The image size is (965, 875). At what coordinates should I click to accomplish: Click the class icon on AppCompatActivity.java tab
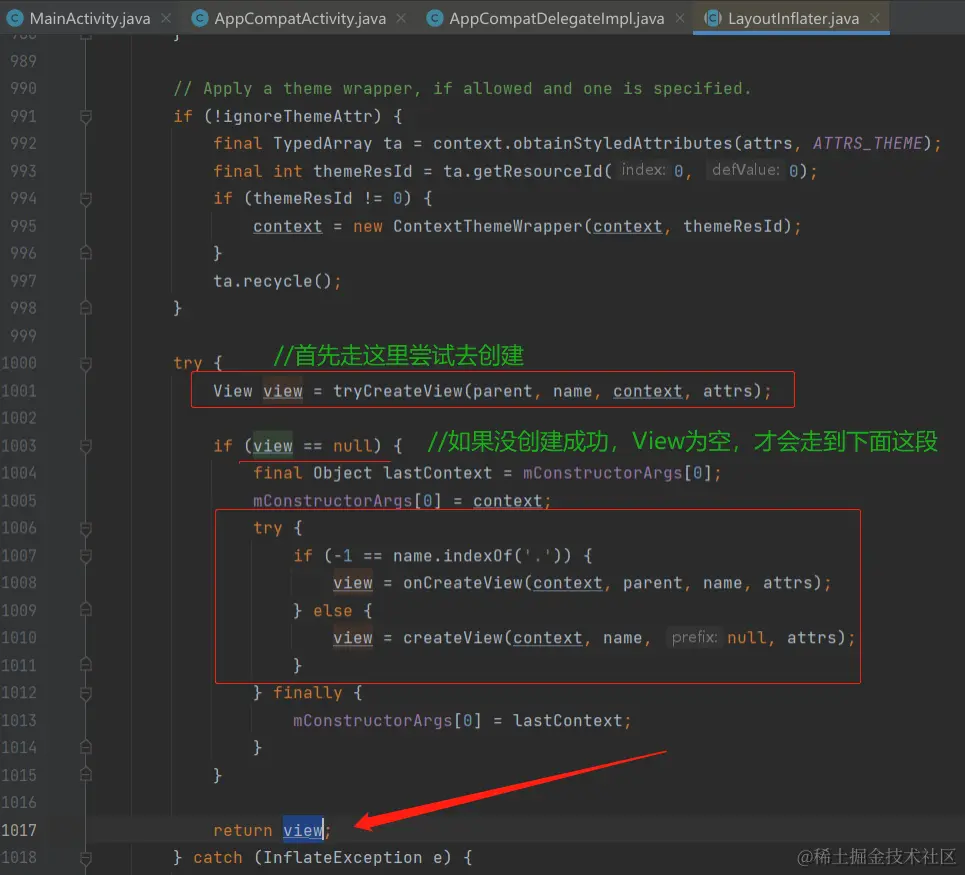[199, 18]
